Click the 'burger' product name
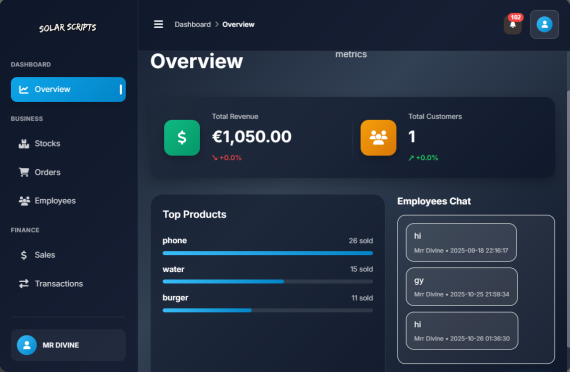 [x=175, y=298]
